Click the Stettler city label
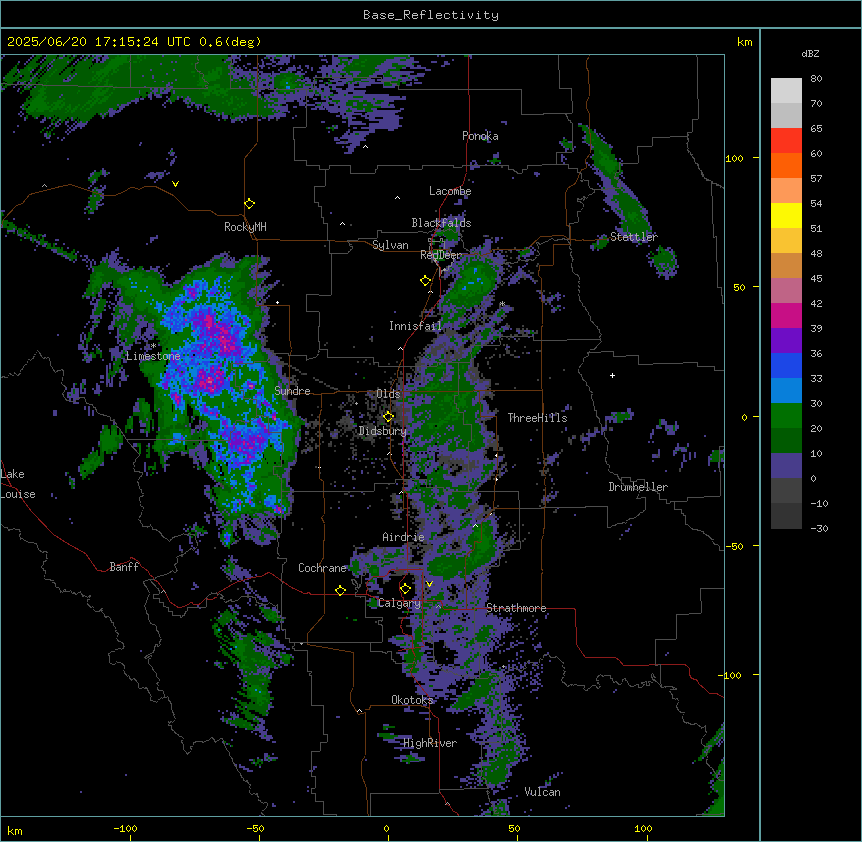This screenshot has width=862, height=842. tap(634, 237)
